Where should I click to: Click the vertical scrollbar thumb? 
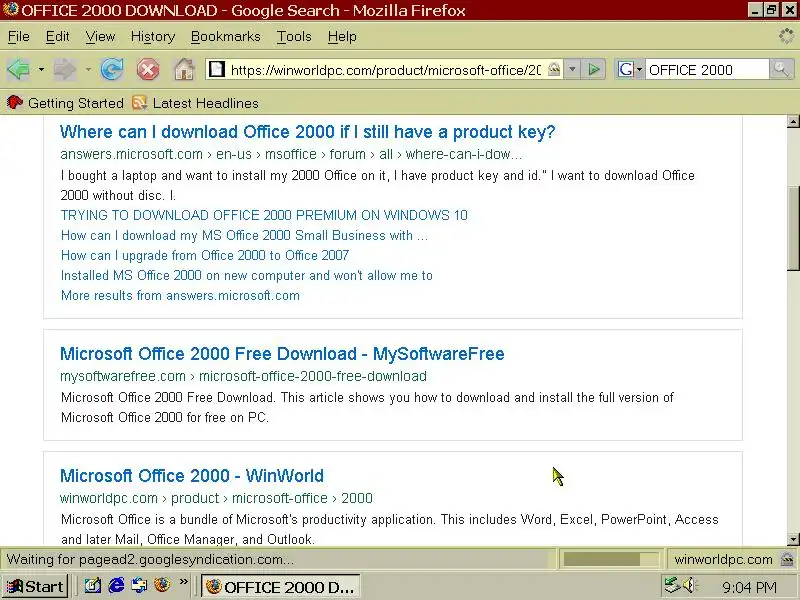coord(793,230)
